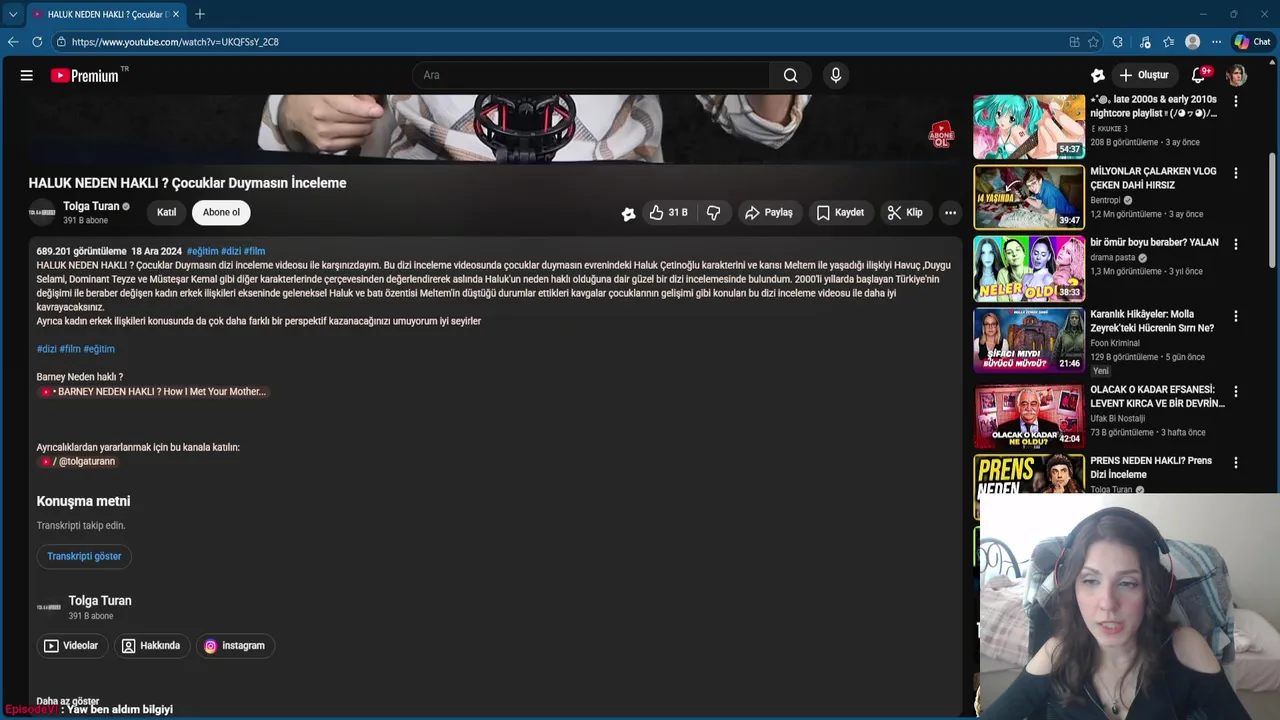Open the media control music icon

[x=1145, y=42]
